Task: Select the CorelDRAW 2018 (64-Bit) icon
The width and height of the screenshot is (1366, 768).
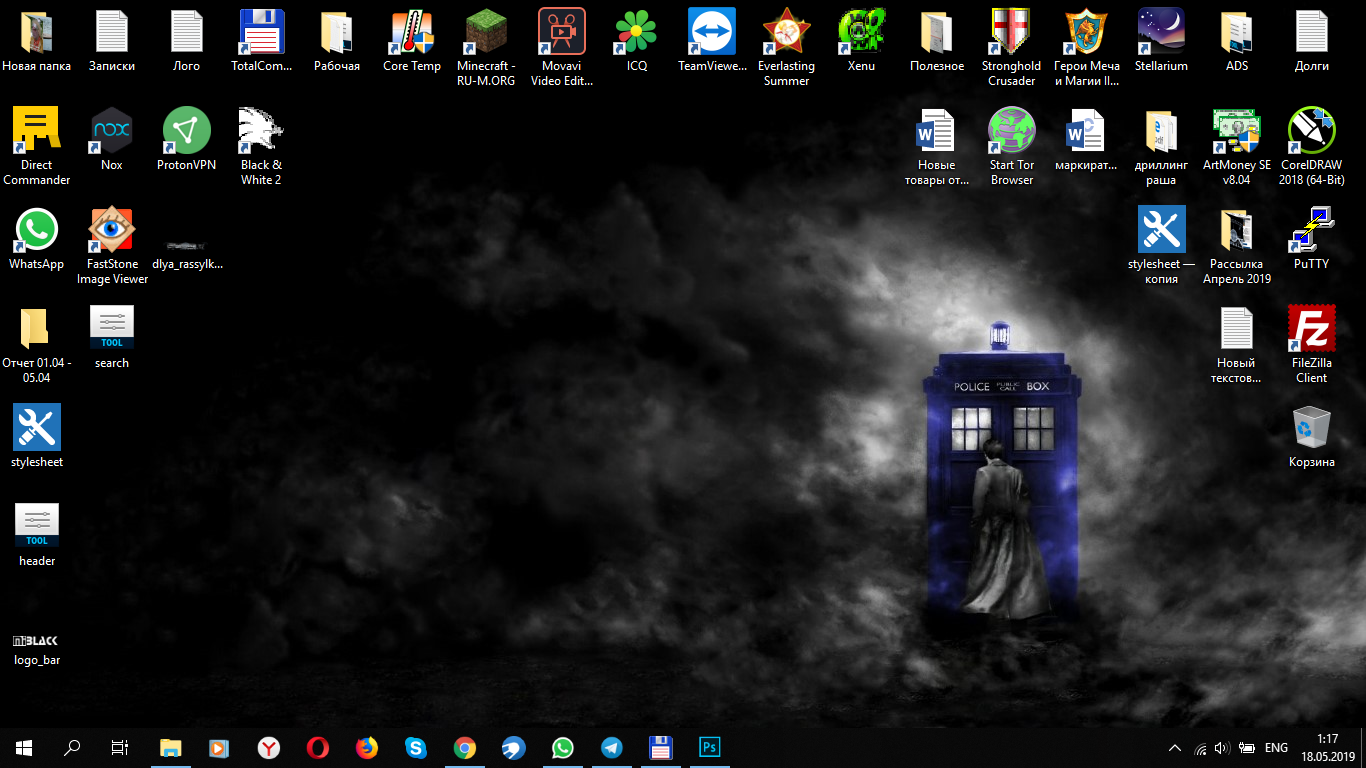Action: (x=1312, y=131)
